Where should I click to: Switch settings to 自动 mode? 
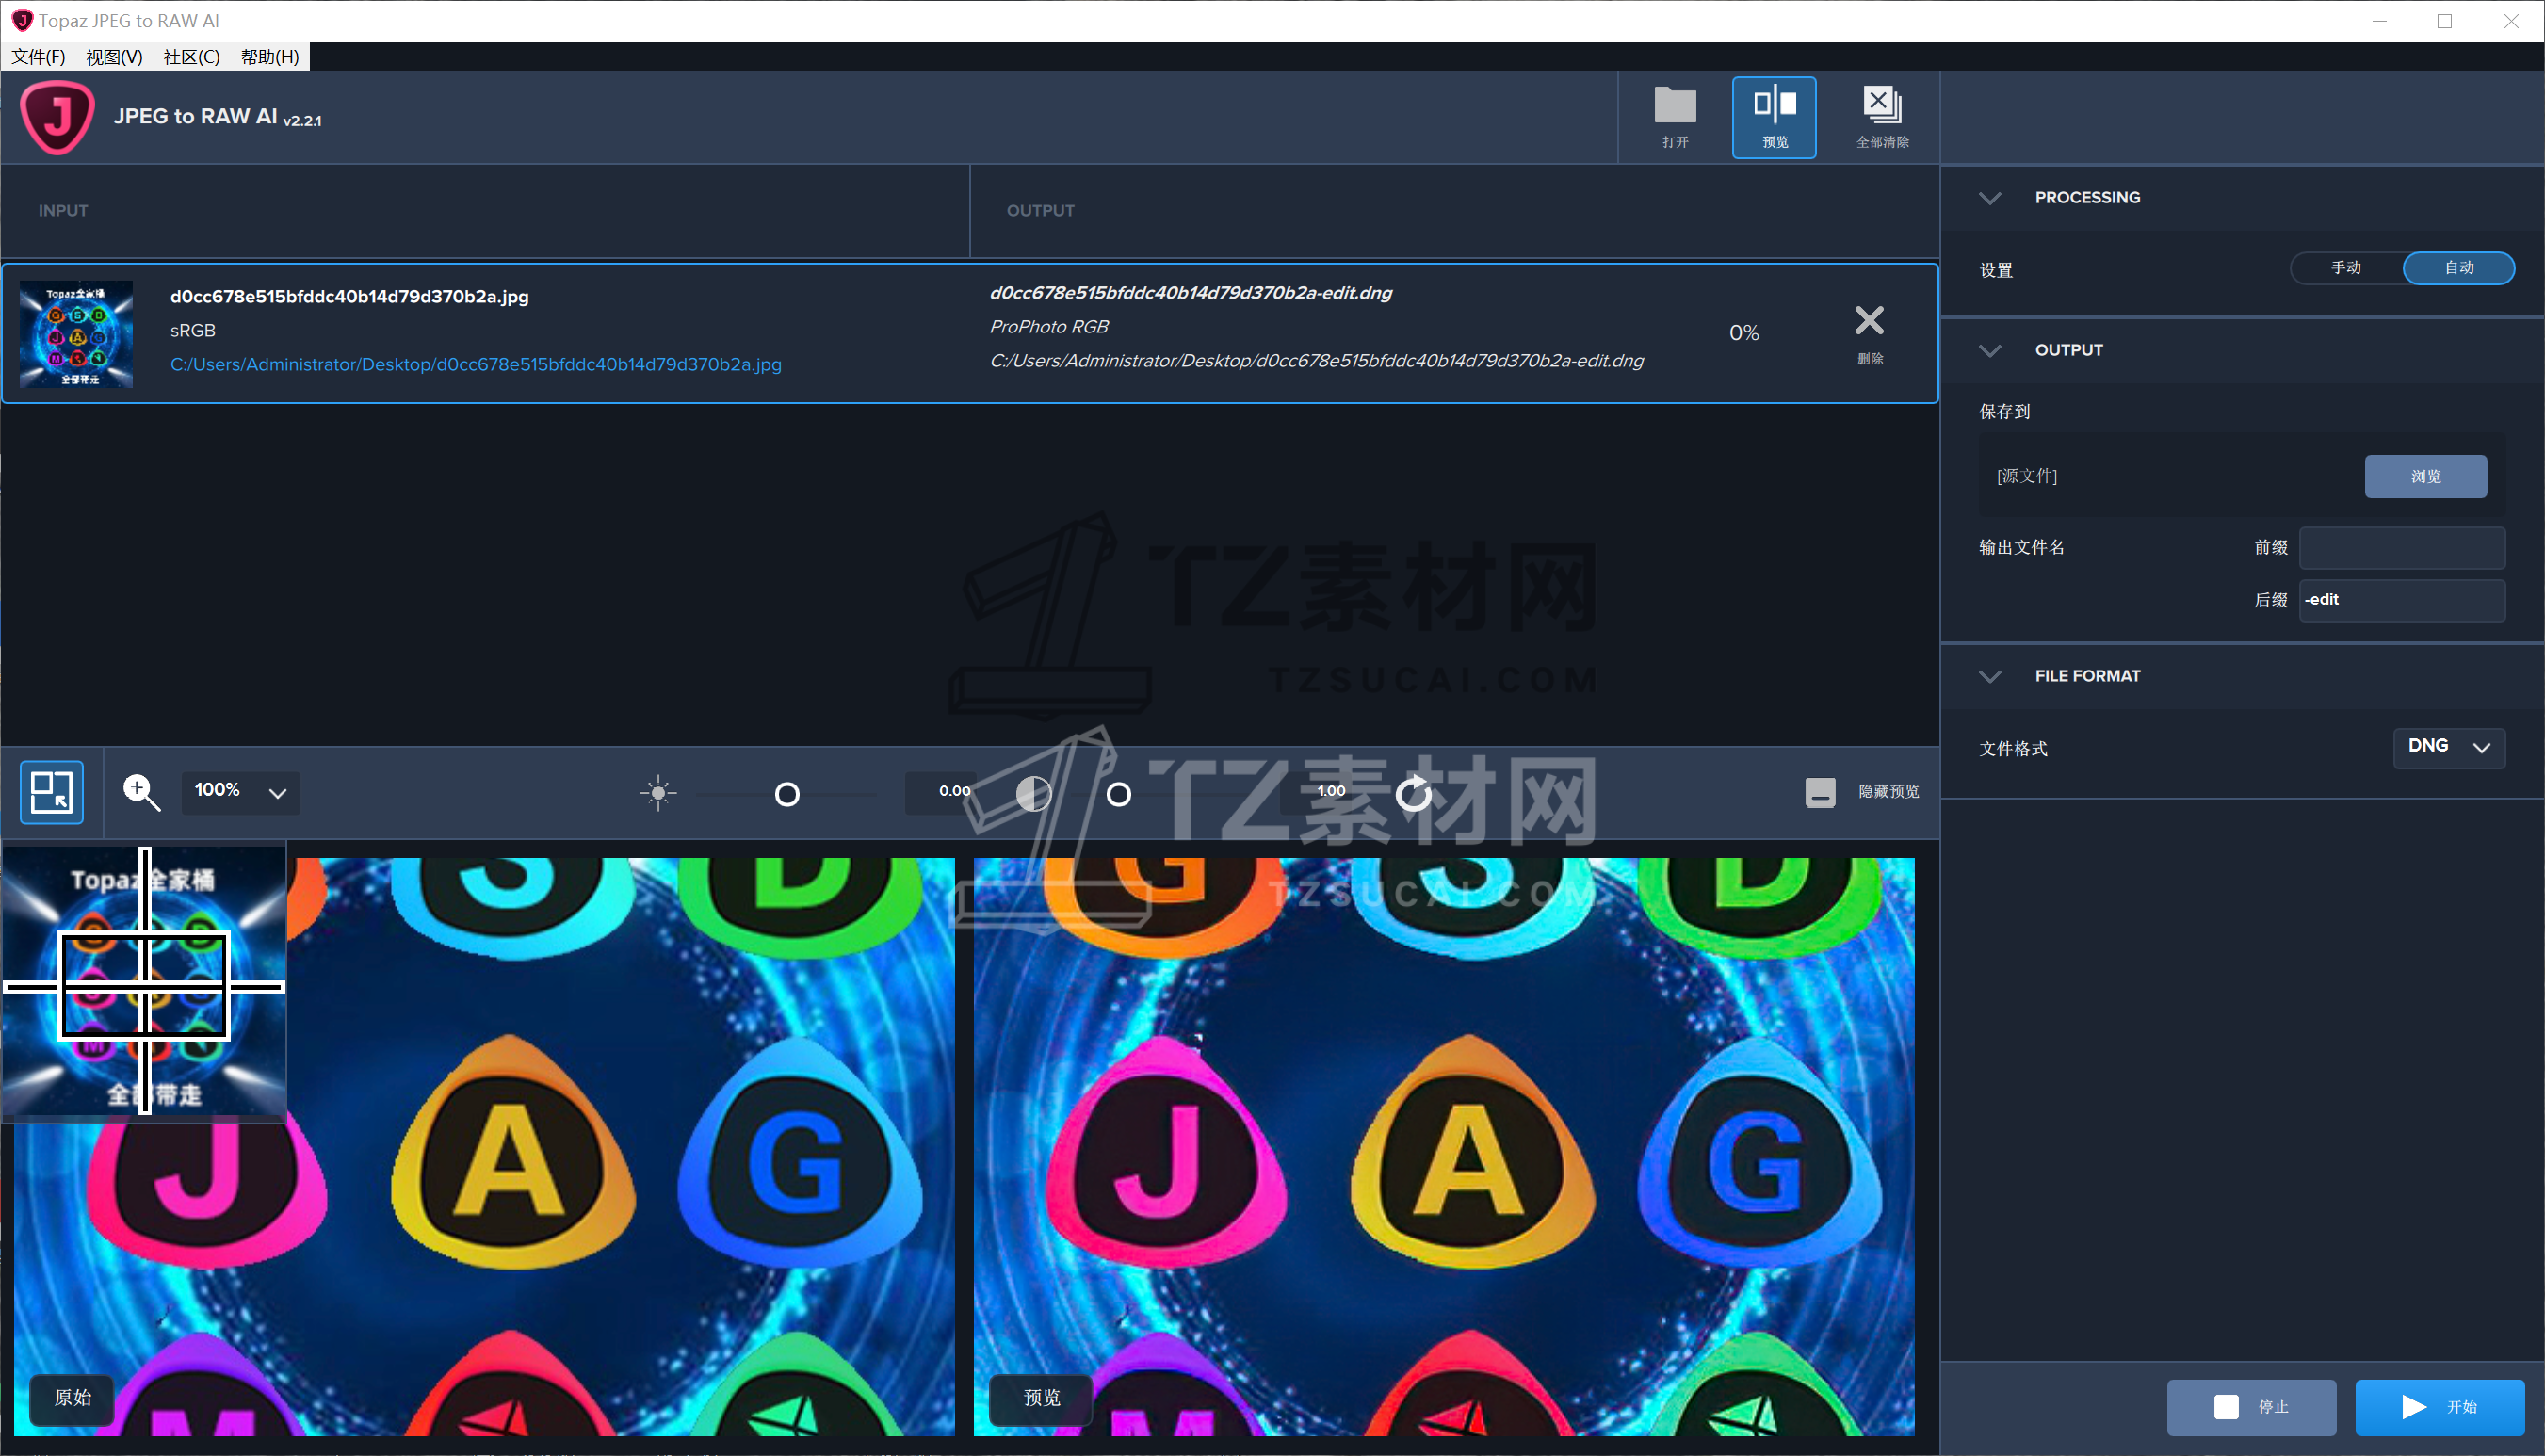(x=2458, y=268)
